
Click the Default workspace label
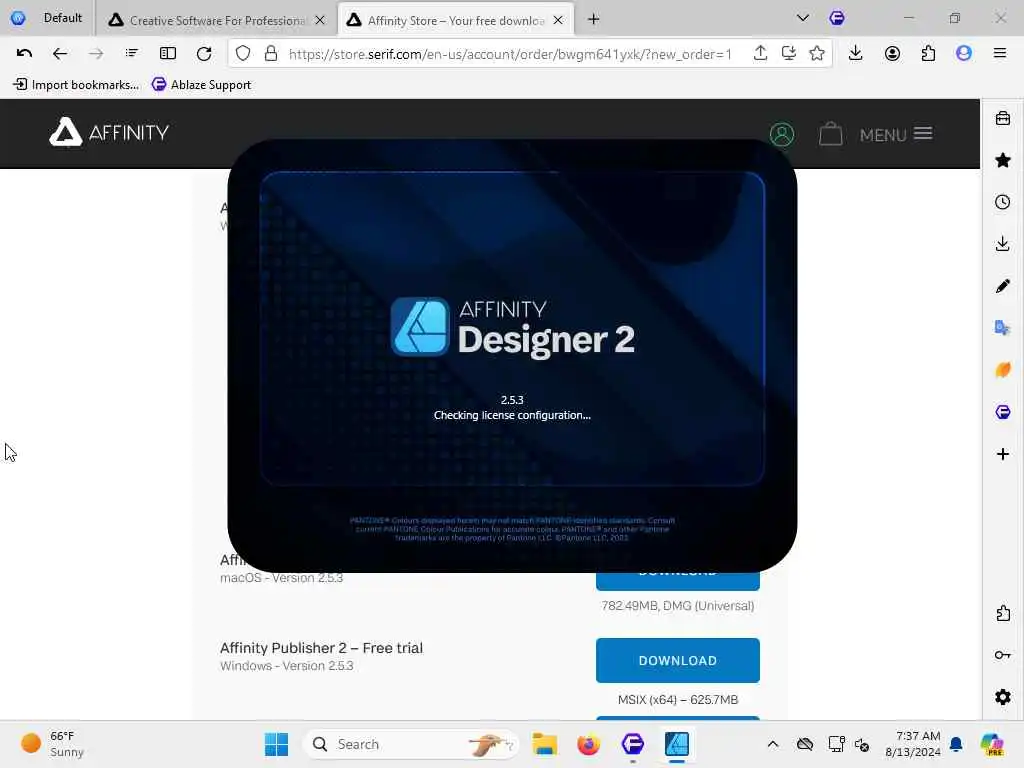pos(63,18)
